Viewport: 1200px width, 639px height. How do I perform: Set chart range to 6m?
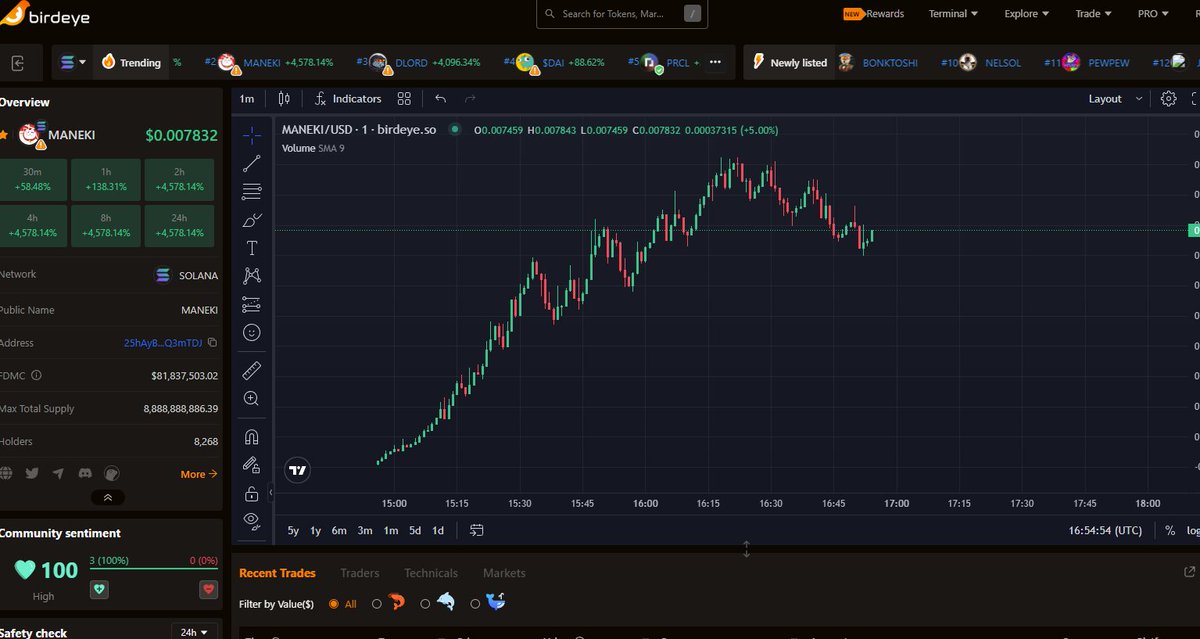click(x=339, y=530)
